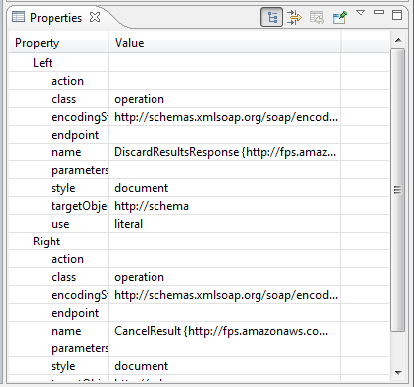Screen dimensions: 414x387
Task: Select the Left category row
Action: (x=198, y=63)
